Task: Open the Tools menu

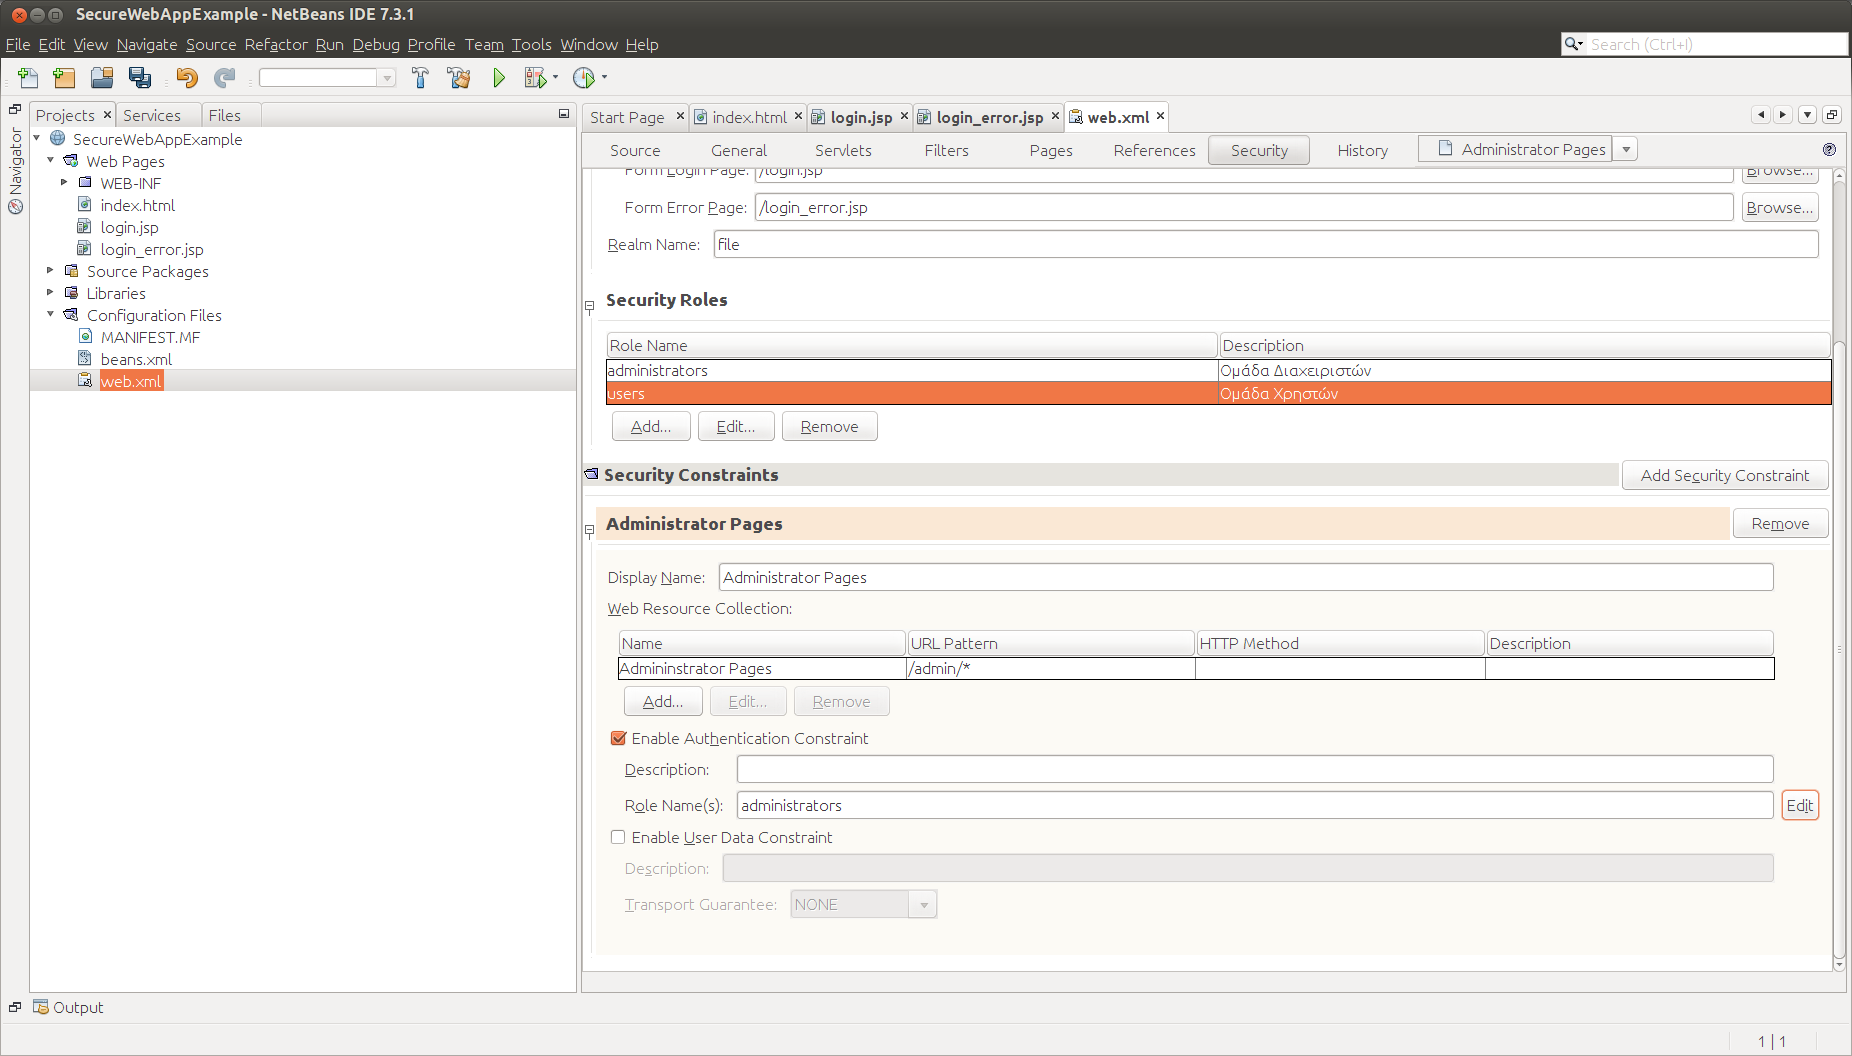Action: [532, 44]
